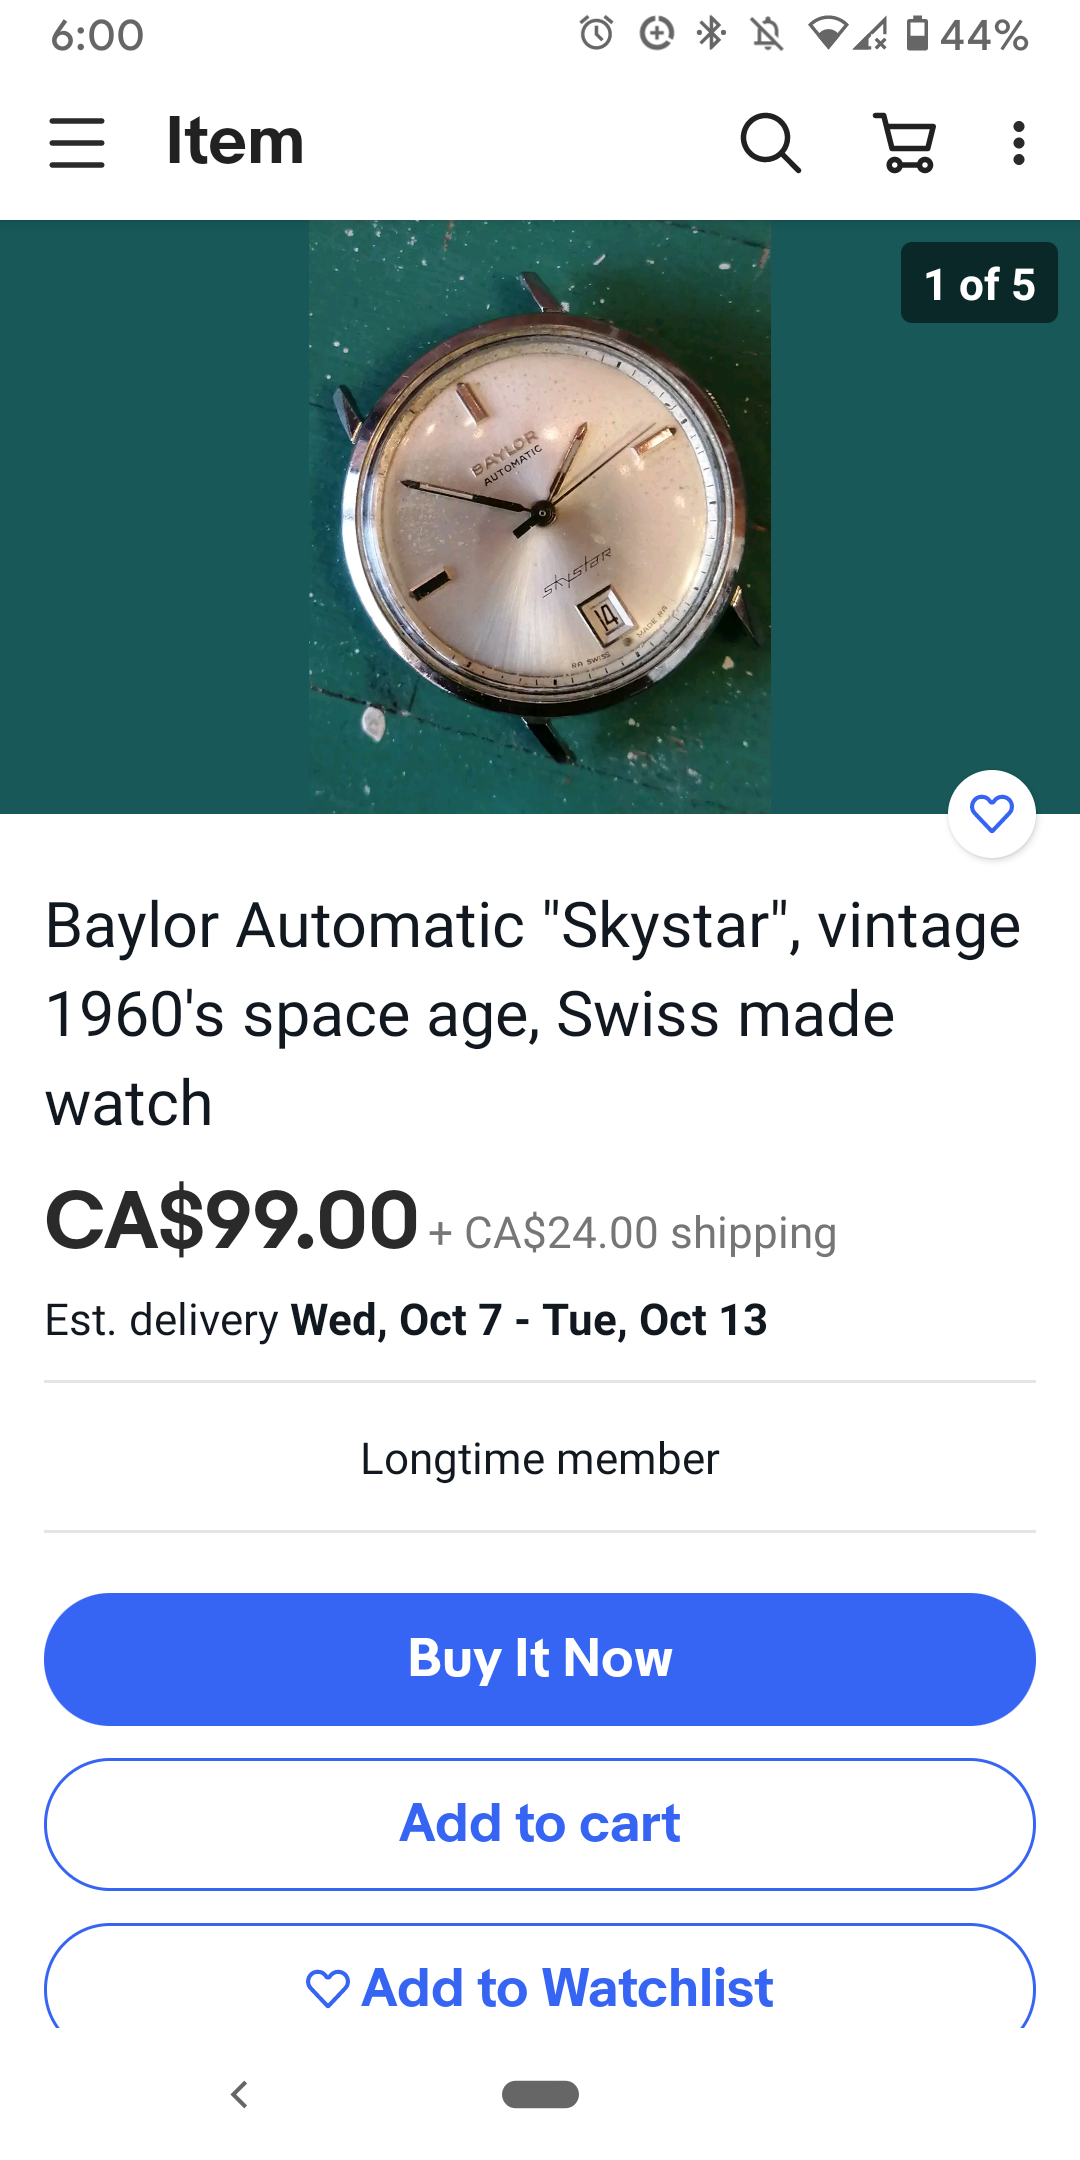Viewport: 1080px width, 2160px height.
Task: Tap the battery status icon
Action: tap(917, 34)
